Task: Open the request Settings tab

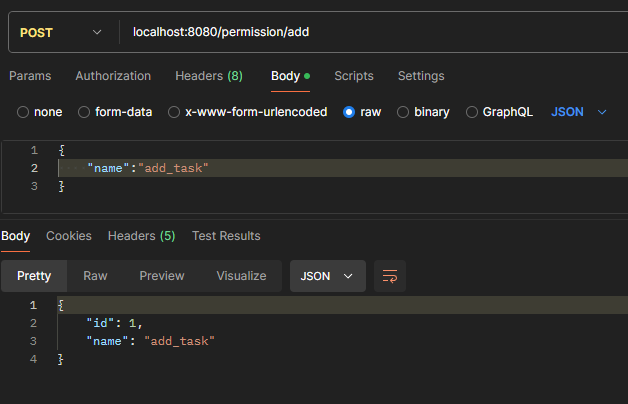Action: pyautogui.click(x=421, y=76)
